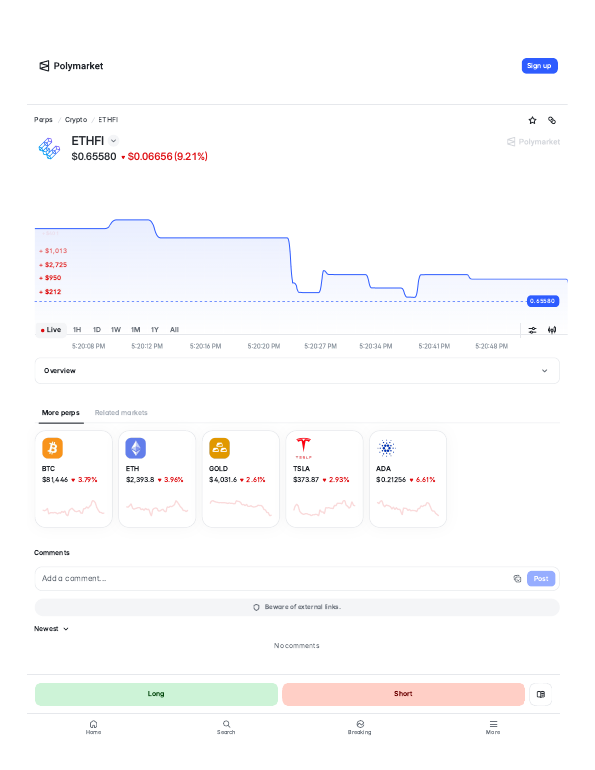Select the 1M chart range
595x770 pixels.
pyautogui.click(x=135, y=330)
